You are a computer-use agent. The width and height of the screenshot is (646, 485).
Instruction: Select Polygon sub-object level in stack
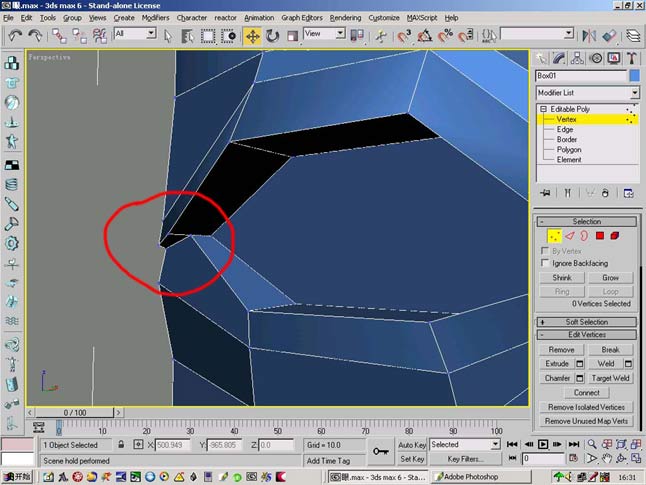click(x=569, y=150)
